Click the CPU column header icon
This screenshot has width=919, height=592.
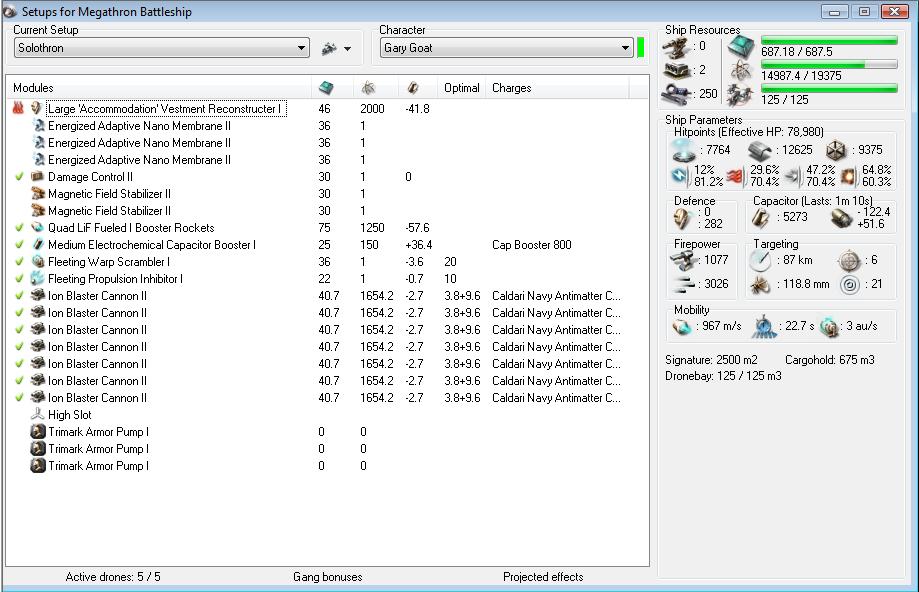click(326, 88)
